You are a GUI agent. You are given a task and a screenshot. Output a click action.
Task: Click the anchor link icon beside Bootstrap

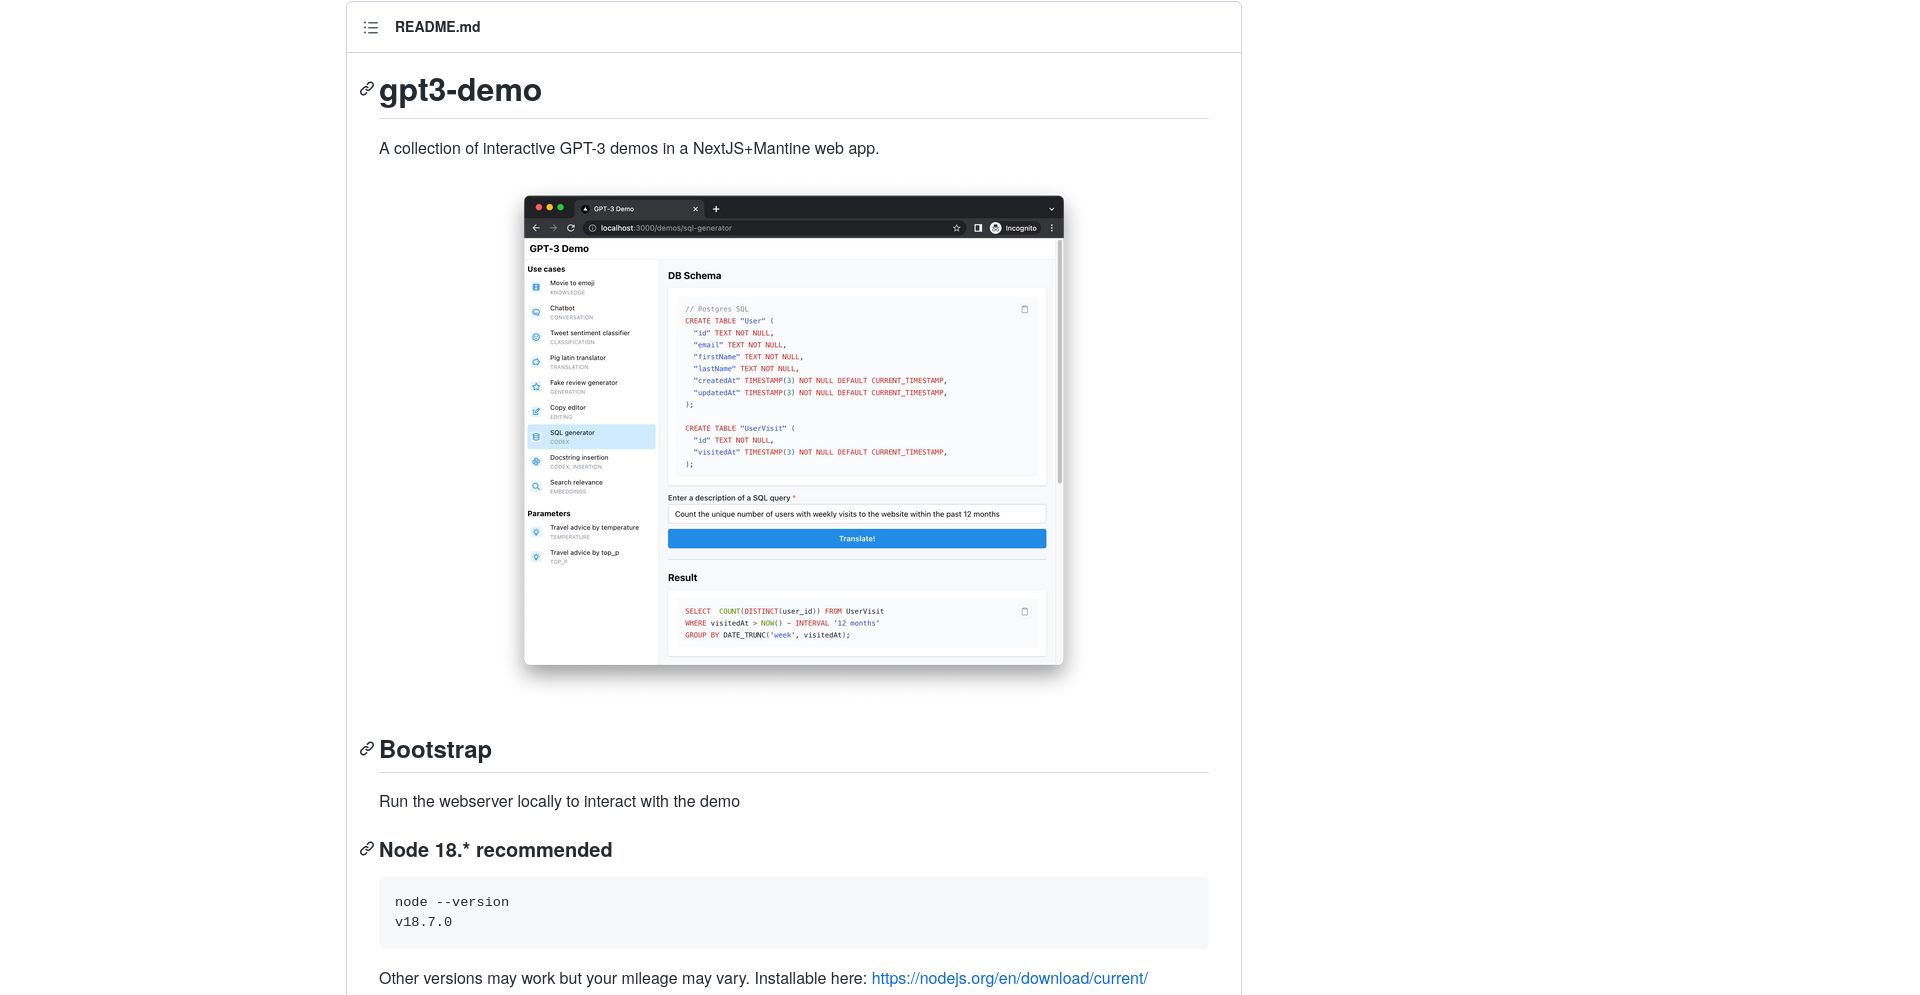pyautogui.click(x=367, y=749)
